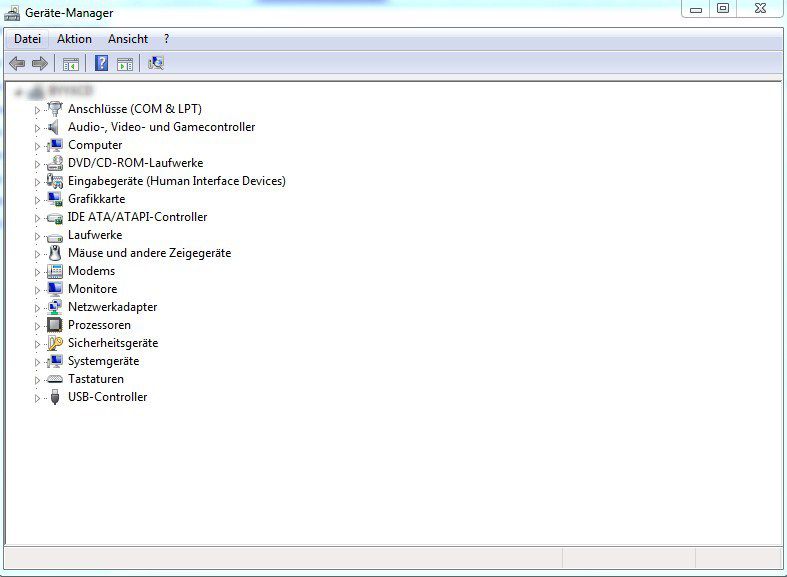The width and height of the screenshot is (787, 577).
Task: Click the show/hide console tree toolbar icon
Action: (71, 63)
